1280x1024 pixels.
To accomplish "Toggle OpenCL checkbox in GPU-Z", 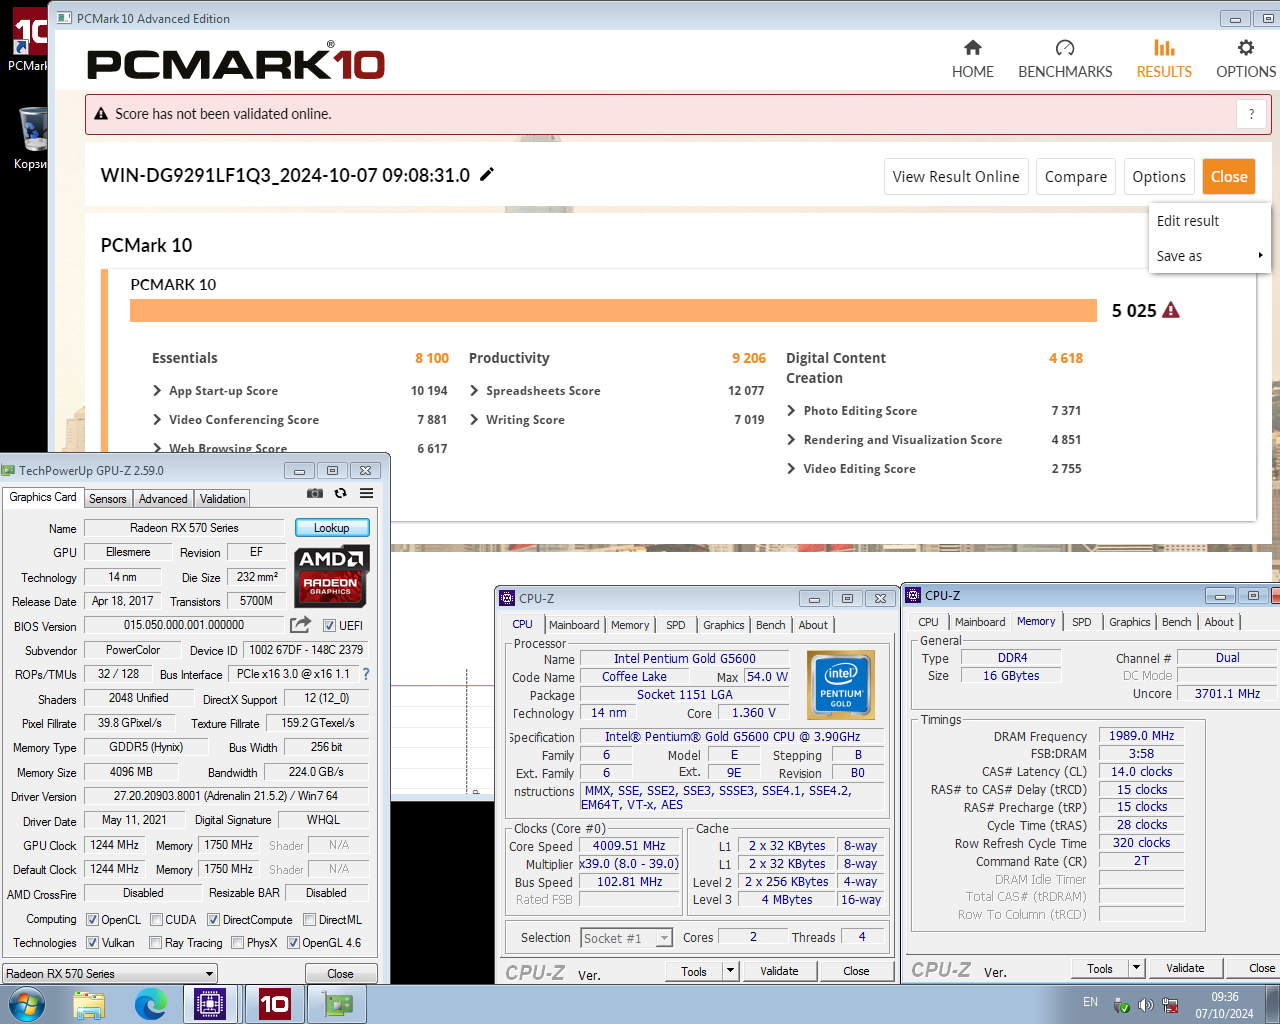I will click(x=92, y=920).
